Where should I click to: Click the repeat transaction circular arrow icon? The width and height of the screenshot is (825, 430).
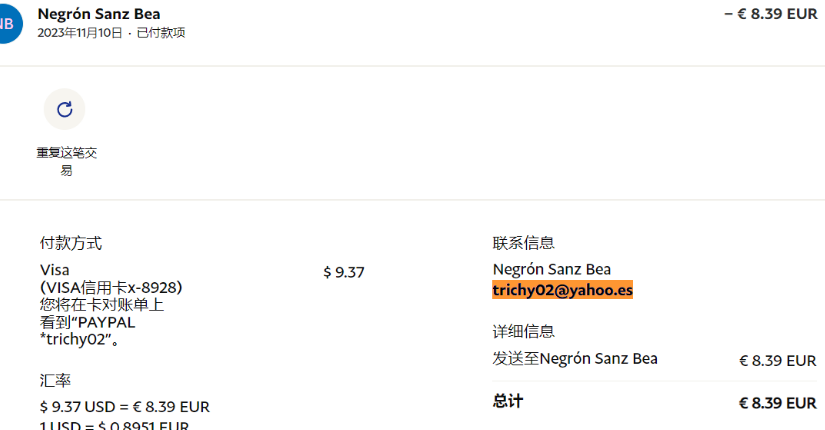pos(65,109)
